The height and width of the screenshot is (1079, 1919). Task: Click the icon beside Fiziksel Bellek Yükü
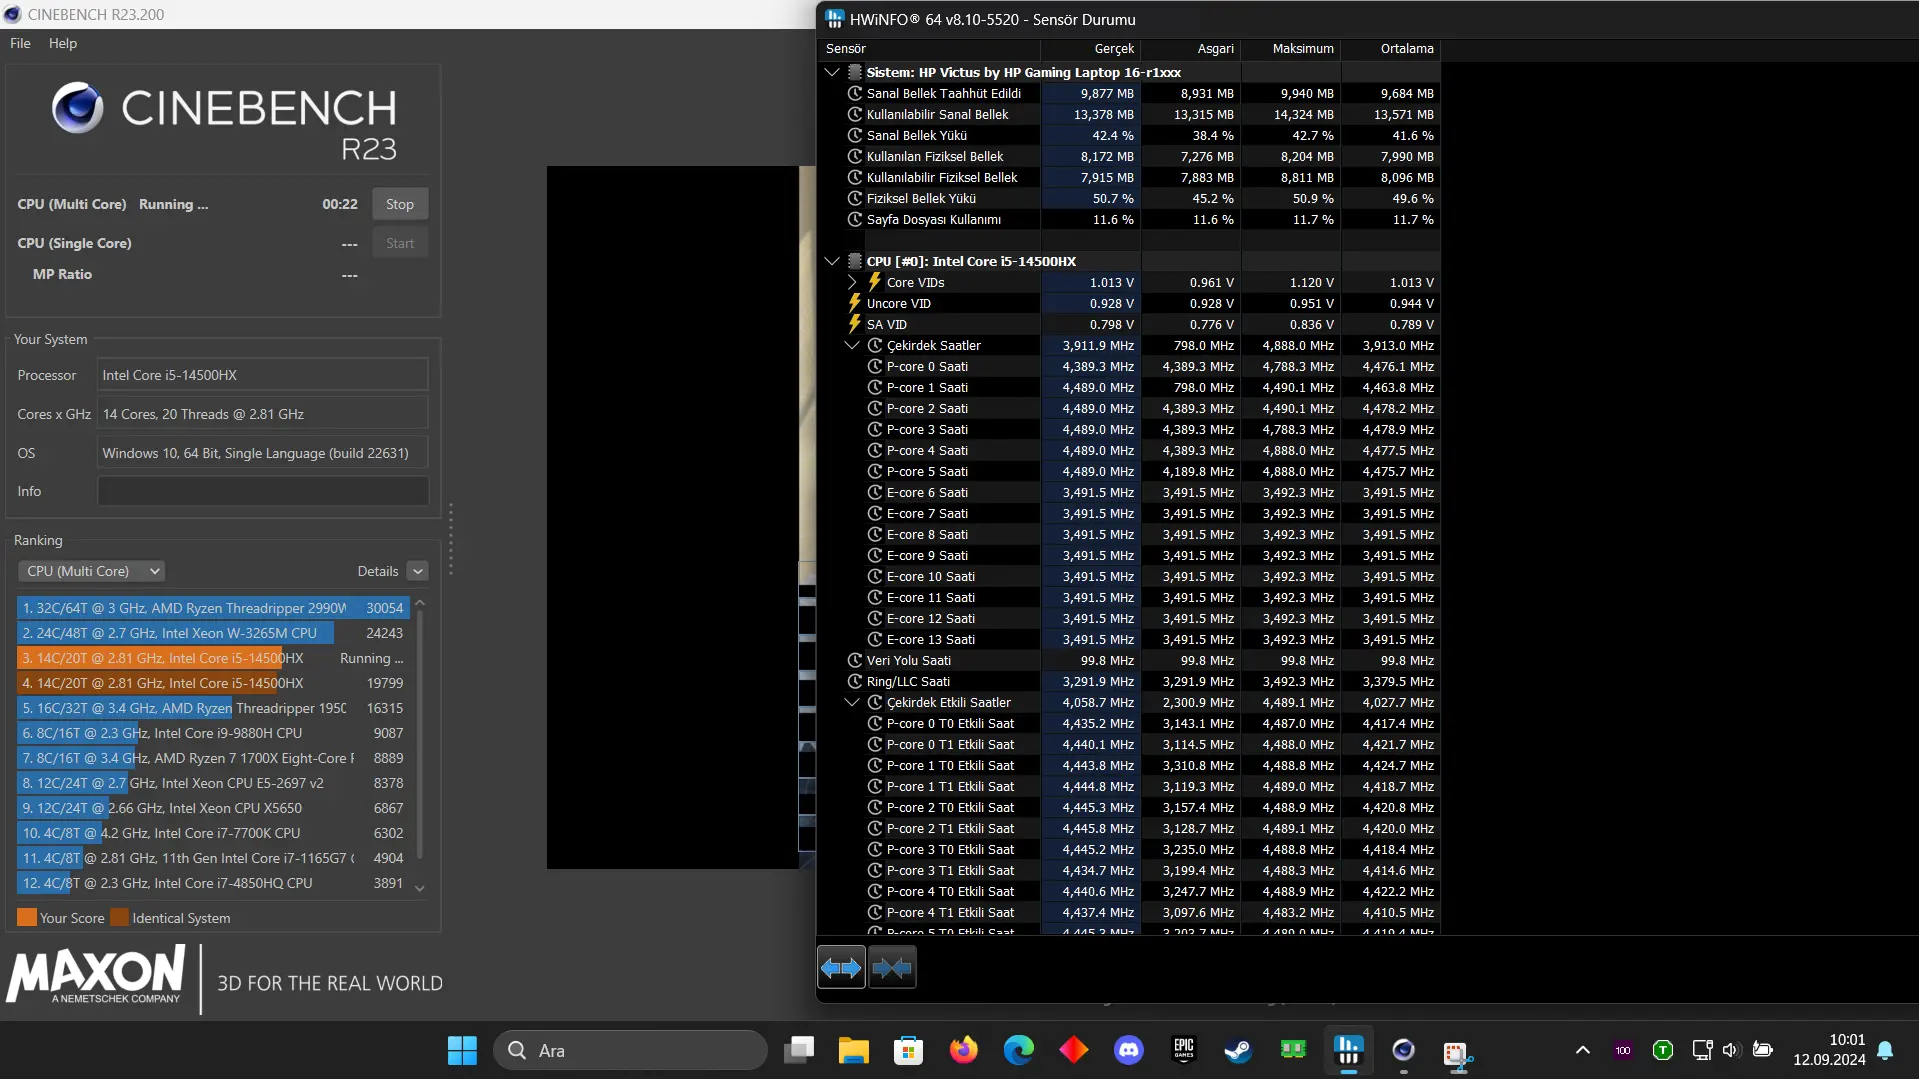click(855, 198)
